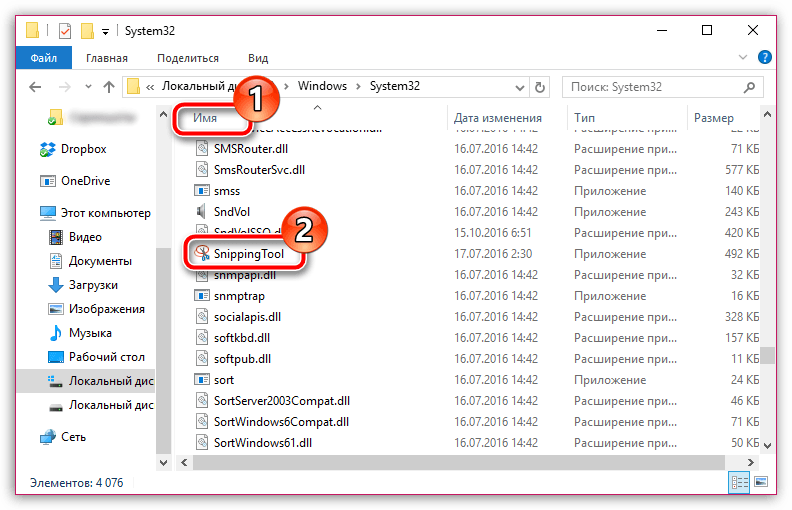
Task: Click the Windows breadcrumb segment
Action: [322, 86]
